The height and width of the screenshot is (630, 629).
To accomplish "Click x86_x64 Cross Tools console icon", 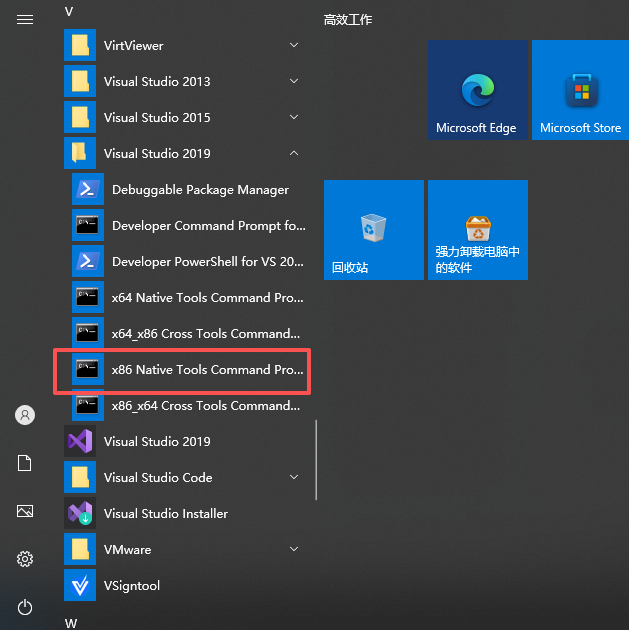I will click(x=88, y=405).
